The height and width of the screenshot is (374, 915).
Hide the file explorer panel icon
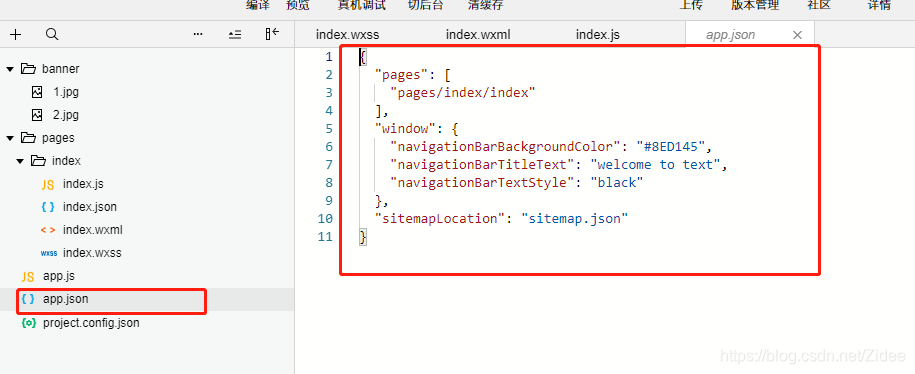coord(272,34)
